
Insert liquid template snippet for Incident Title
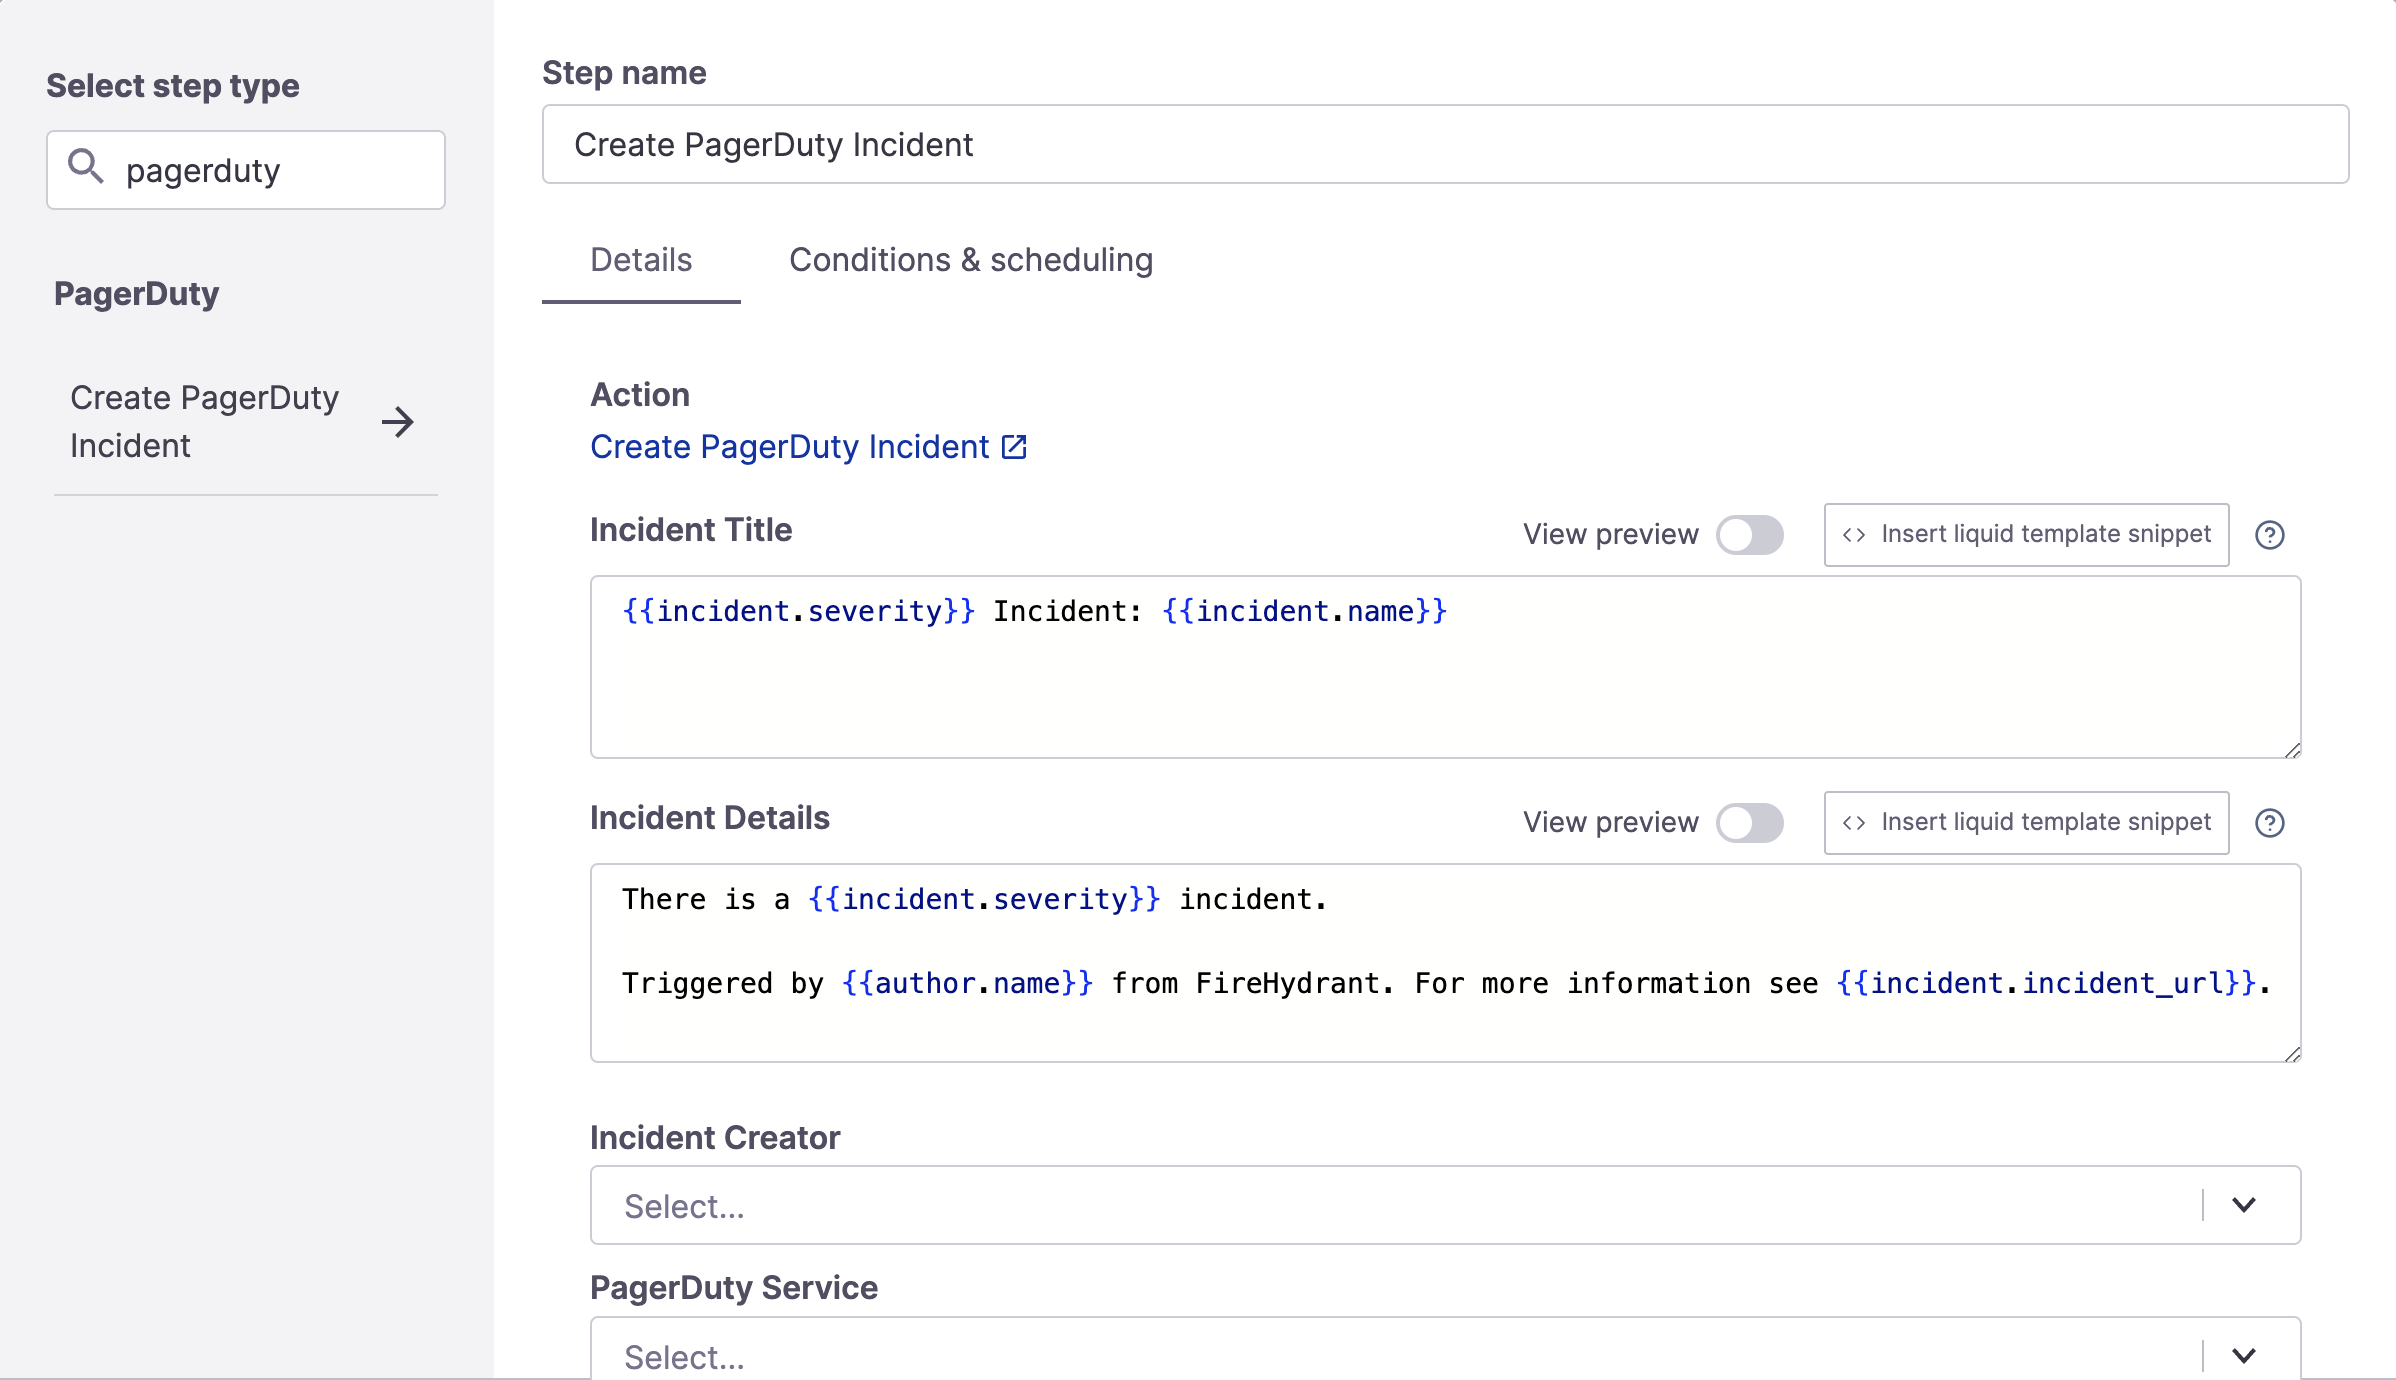pos(2027,535)
